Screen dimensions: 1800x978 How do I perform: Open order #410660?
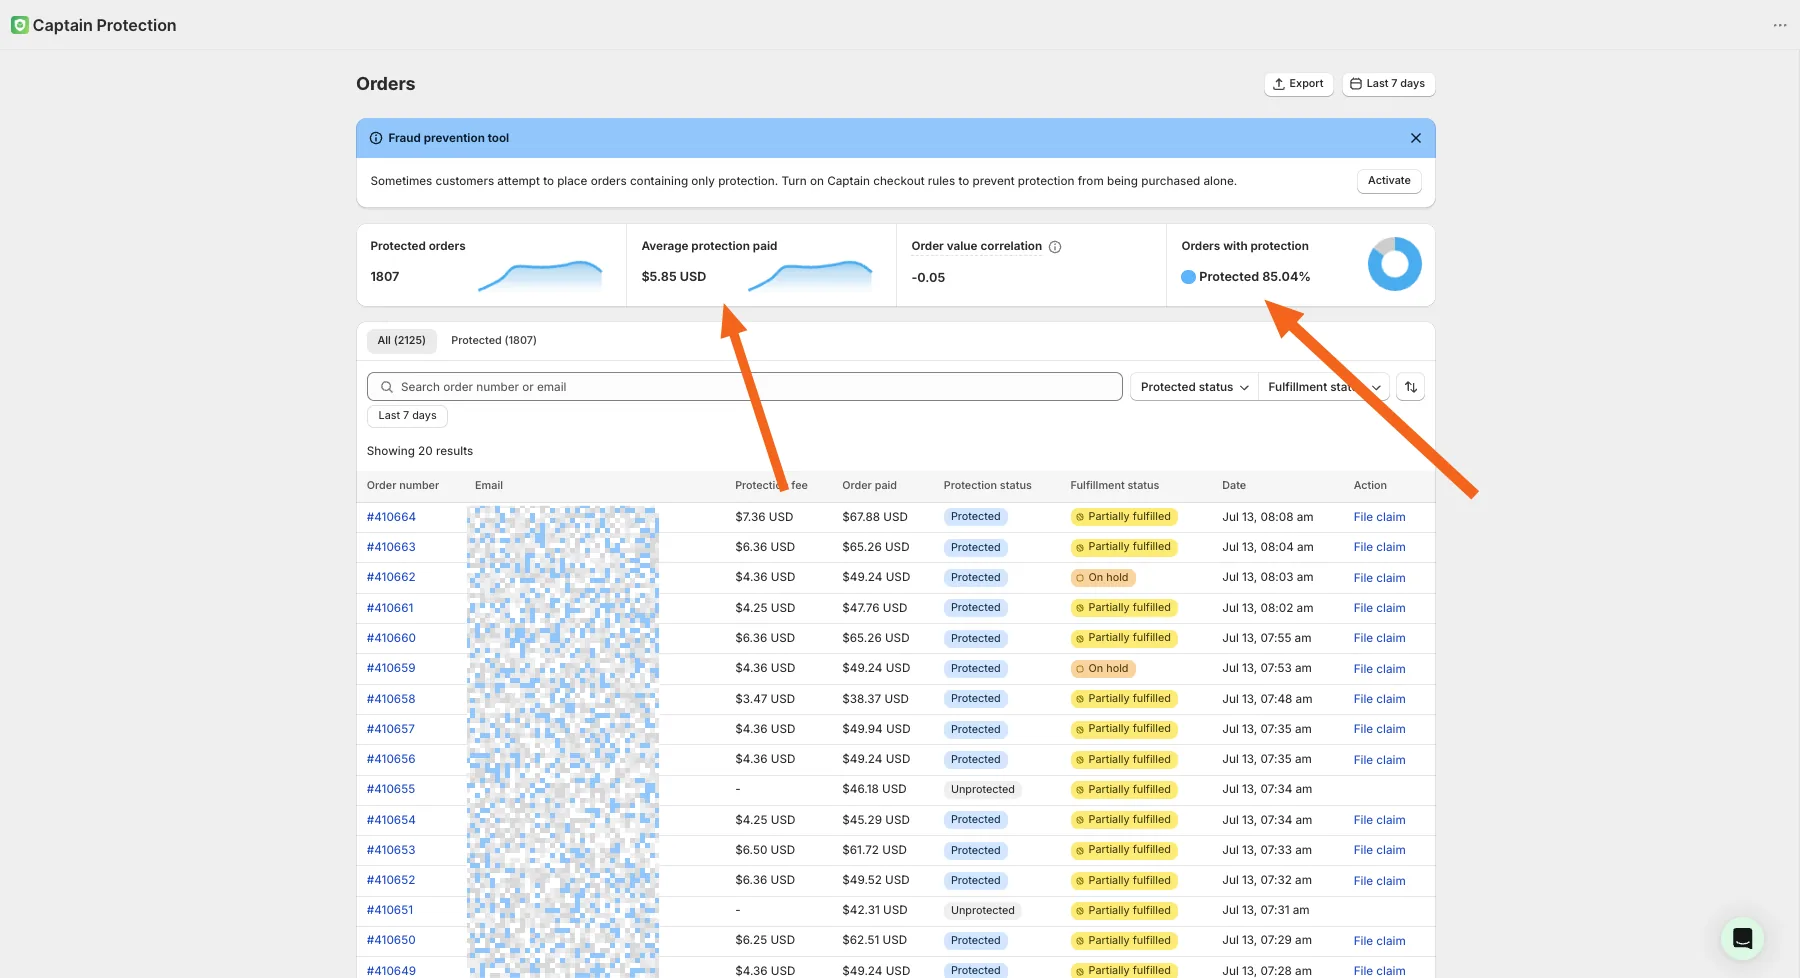coord(391,638)
